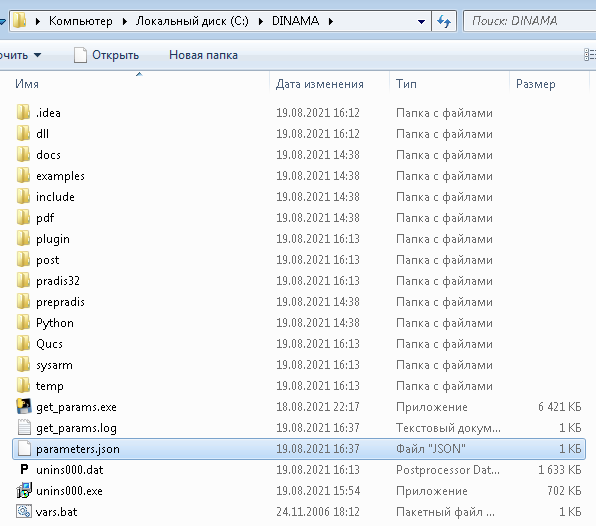The width and height of the screenshot is (596, 526).
Task: Sort by the Дата изменения column header
Action: tap(319, 84)
